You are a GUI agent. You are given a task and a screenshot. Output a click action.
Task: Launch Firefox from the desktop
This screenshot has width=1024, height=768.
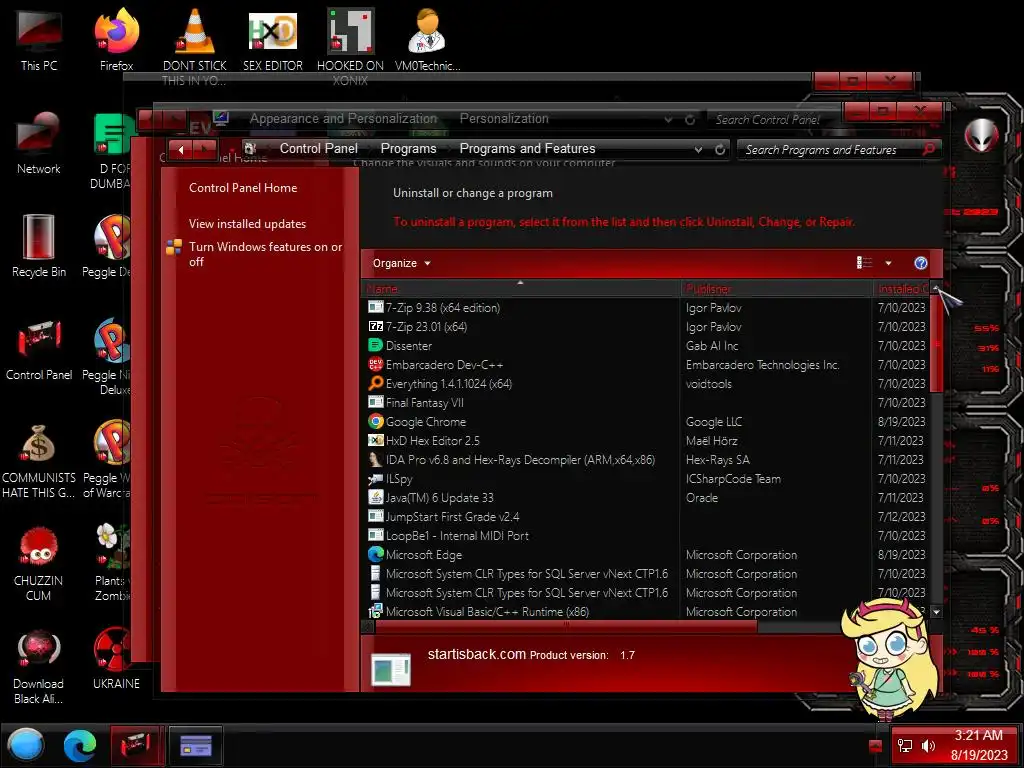pos(116,39)
